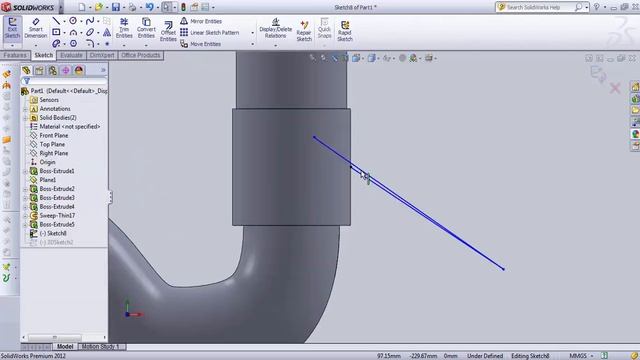The width and height of the screenshot is (640, 360).
Task: Pick the Line sketch tool
Action: (x=56, y=20)
